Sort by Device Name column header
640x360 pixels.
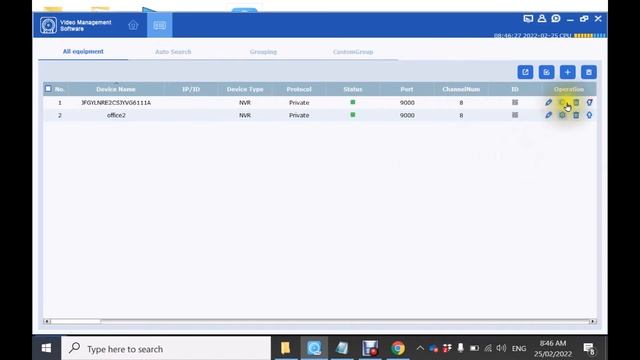click(116, 89)
